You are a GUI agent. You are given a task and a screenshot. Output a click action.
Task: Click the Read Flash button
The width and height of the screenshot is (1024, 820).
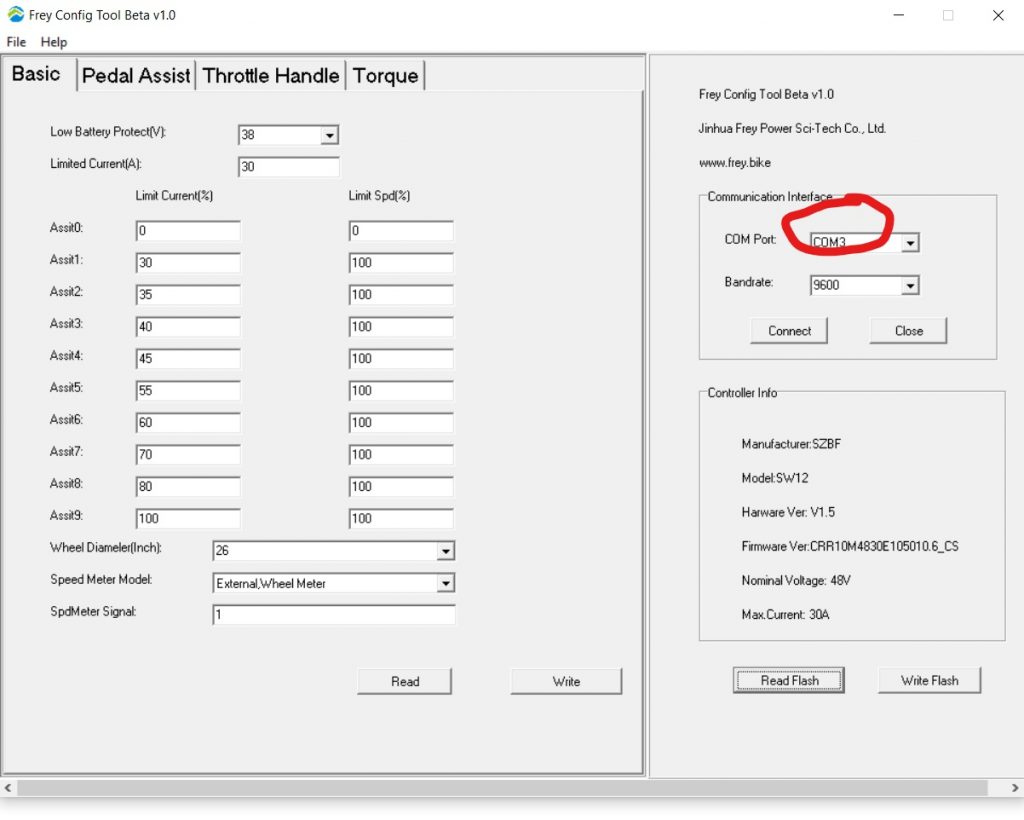[789, 680]
